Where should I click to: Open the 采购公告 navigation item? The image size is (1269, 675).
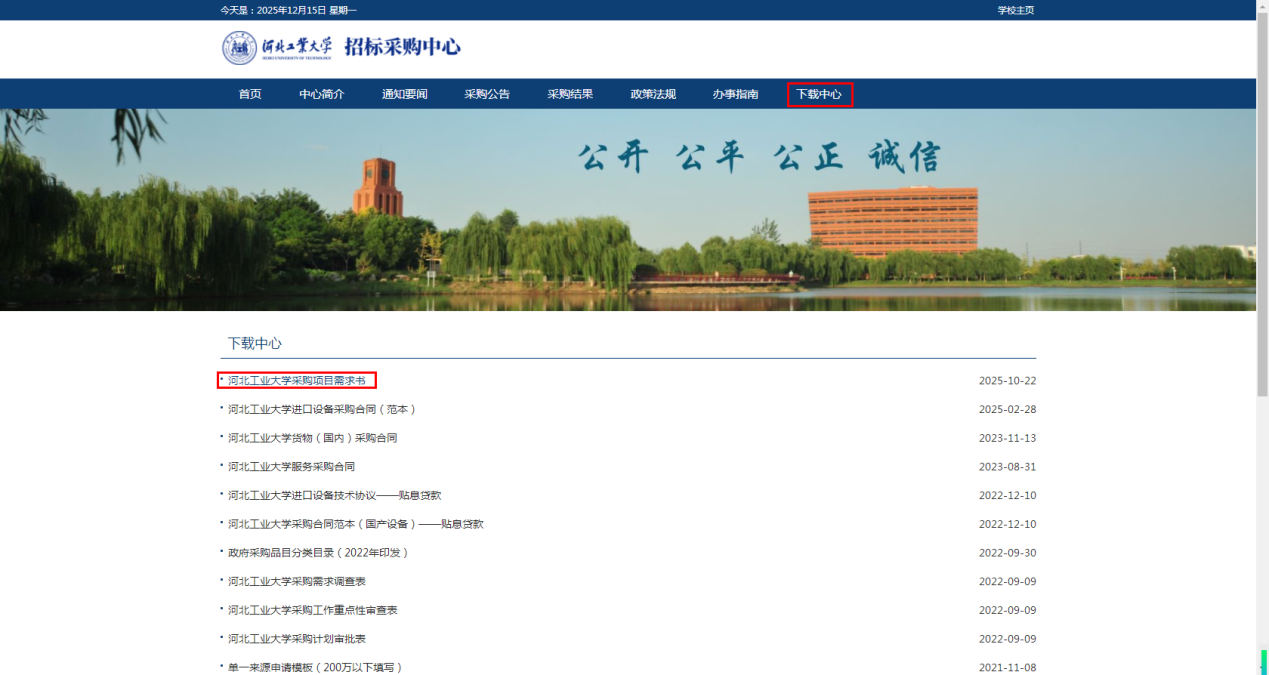(487, 94)
